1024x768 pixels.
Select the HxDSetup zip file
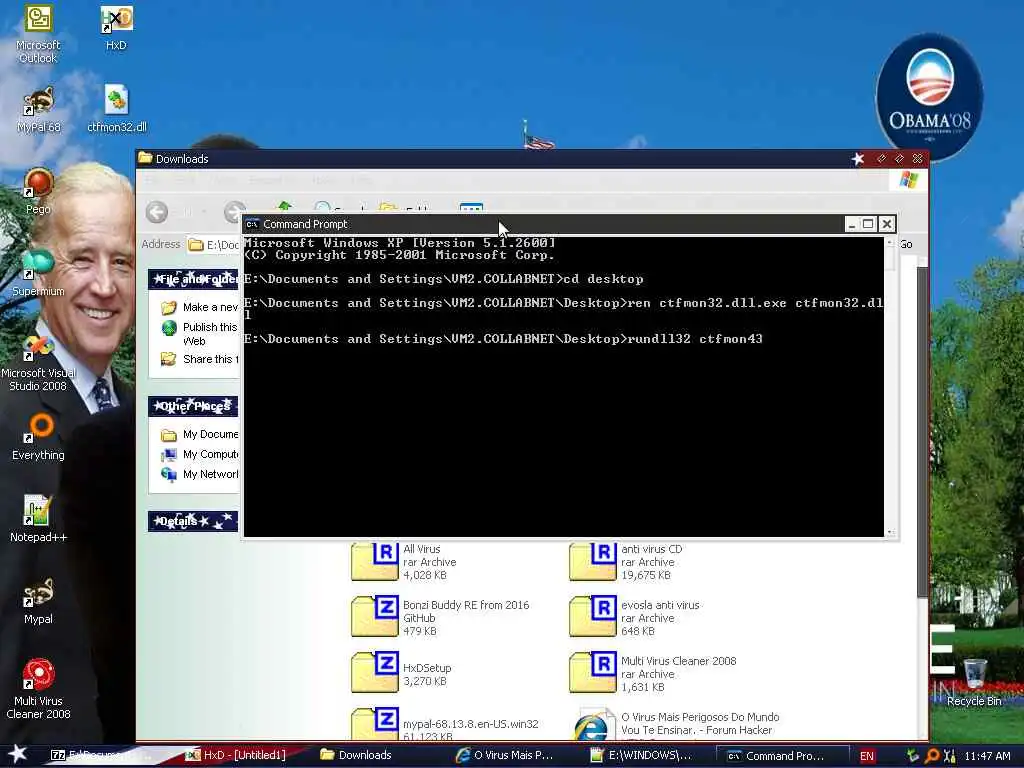[402, 673]
